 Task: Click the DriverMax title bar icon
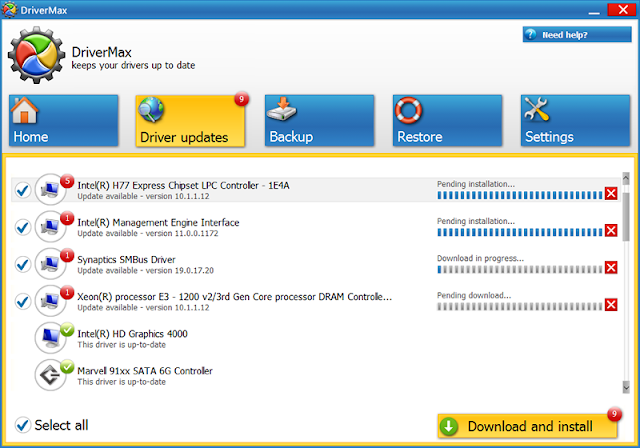(9, 9)
